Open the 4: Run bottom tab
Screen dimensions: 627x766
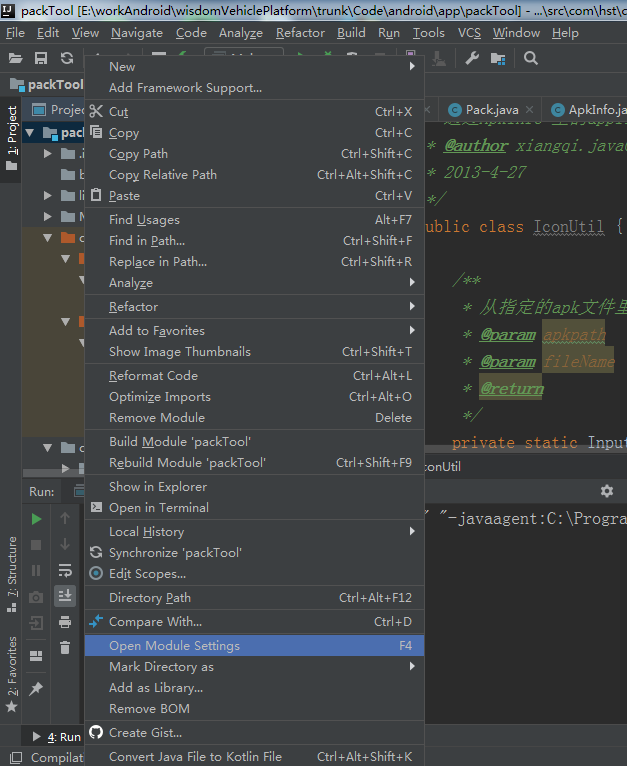[57, 737]
